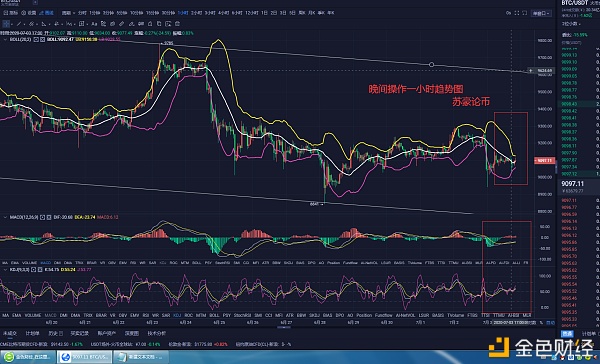Click the fullscreen icon at top right
The height and width of the screenshot is (364, 600).
517,13
